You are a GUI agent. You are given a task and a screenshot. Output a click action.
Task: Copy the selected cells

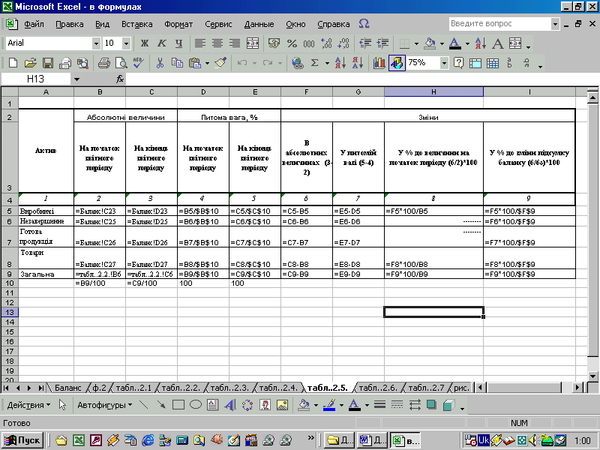177,63
